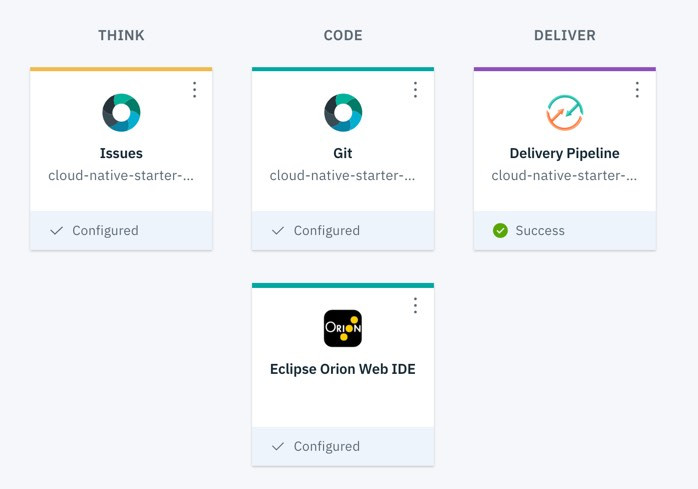Select the THINK phase heading
The image size is (698, 489).
tap(121, 36)
